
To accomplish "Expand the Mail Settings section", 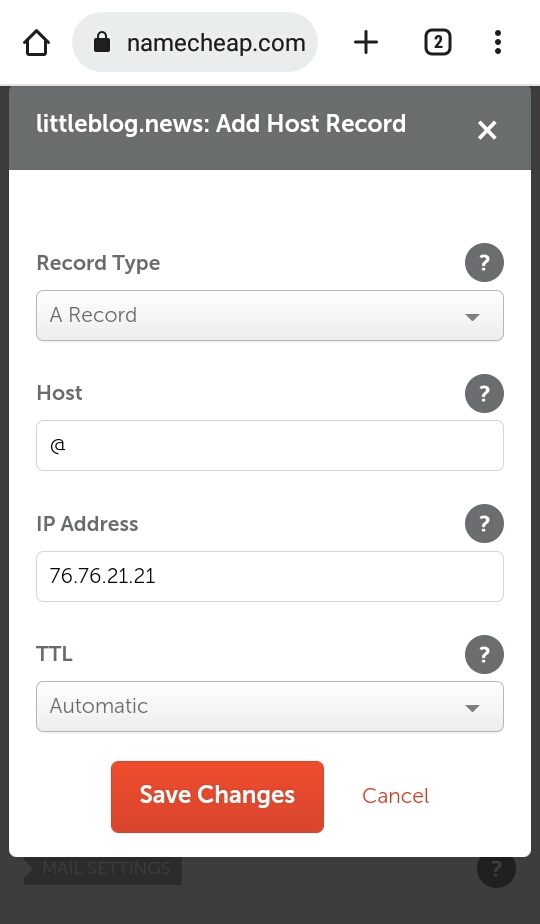I will tap(103, 868).
